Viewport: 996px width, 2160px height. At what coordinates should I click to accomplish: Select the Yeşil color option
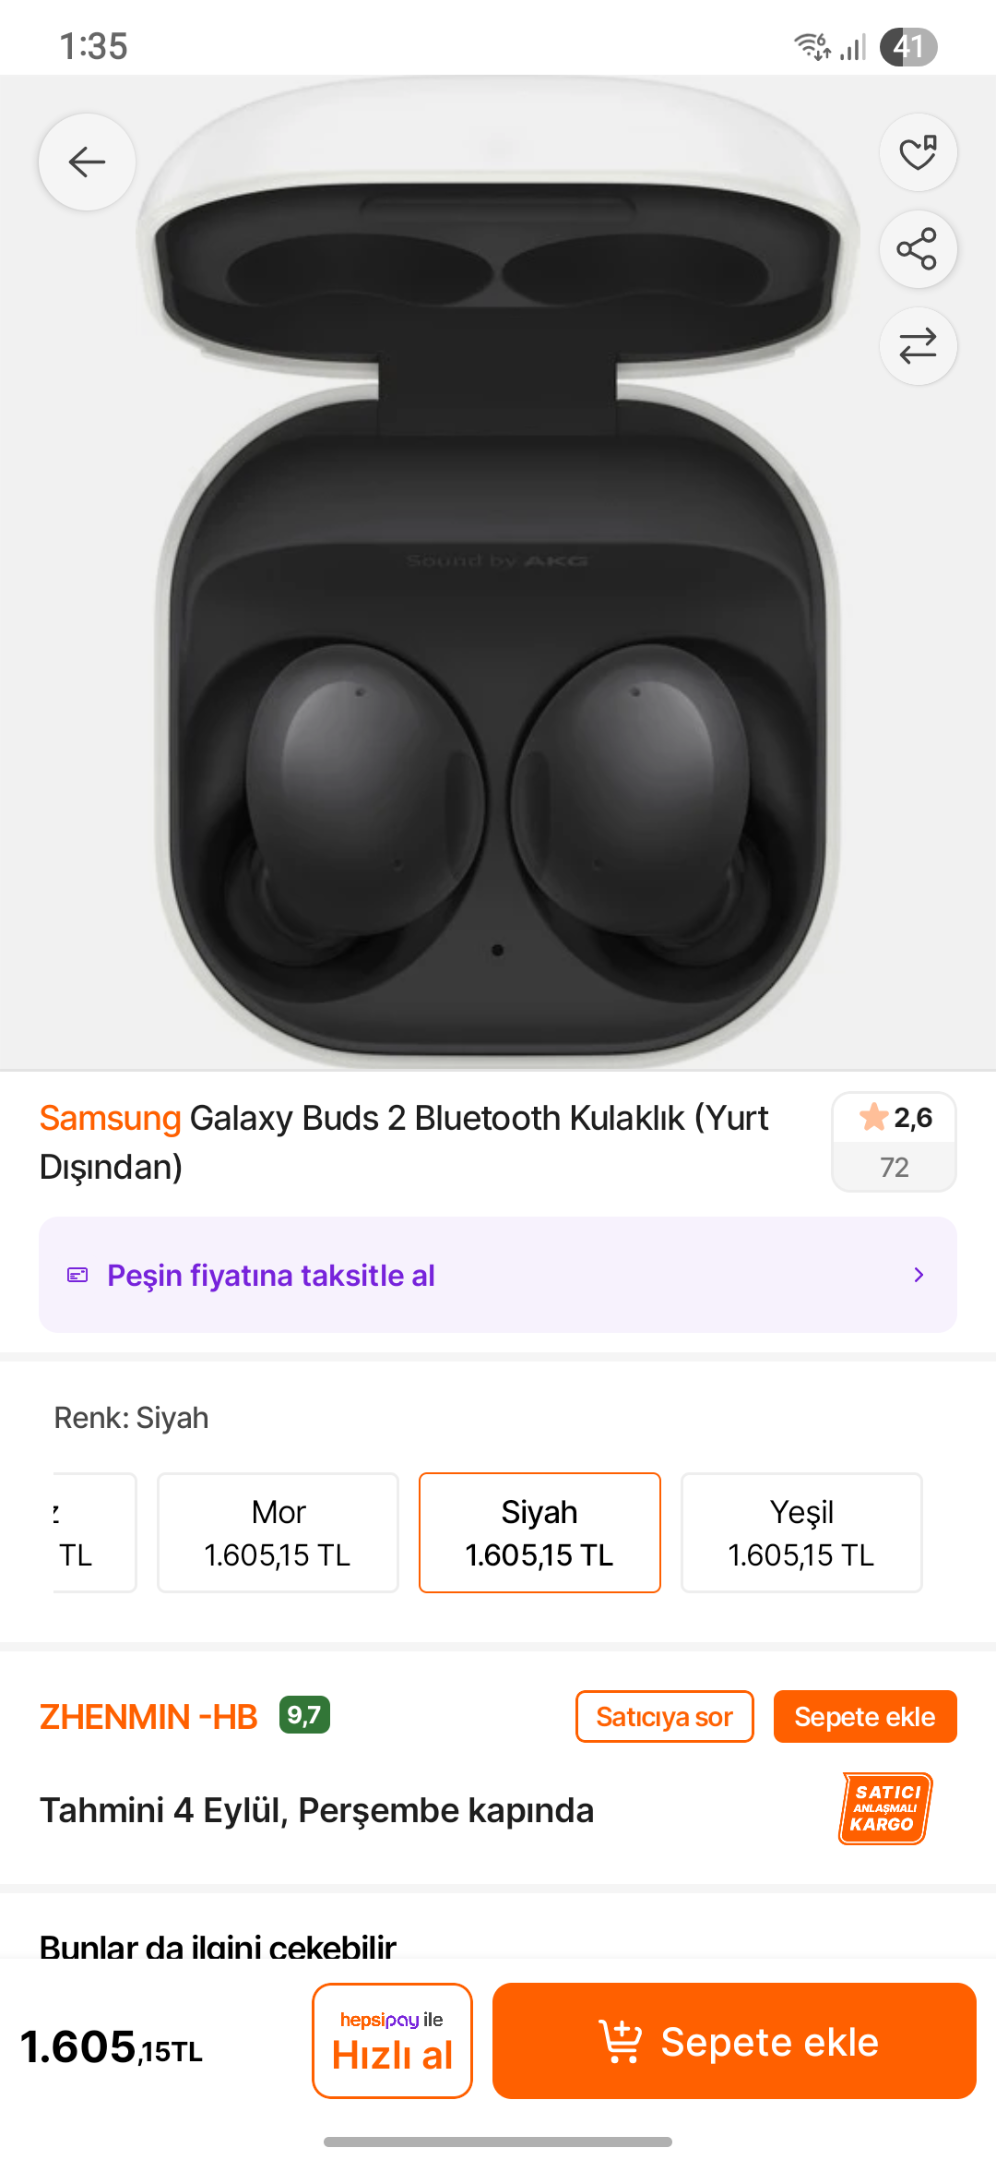(x=801, y=1532)
